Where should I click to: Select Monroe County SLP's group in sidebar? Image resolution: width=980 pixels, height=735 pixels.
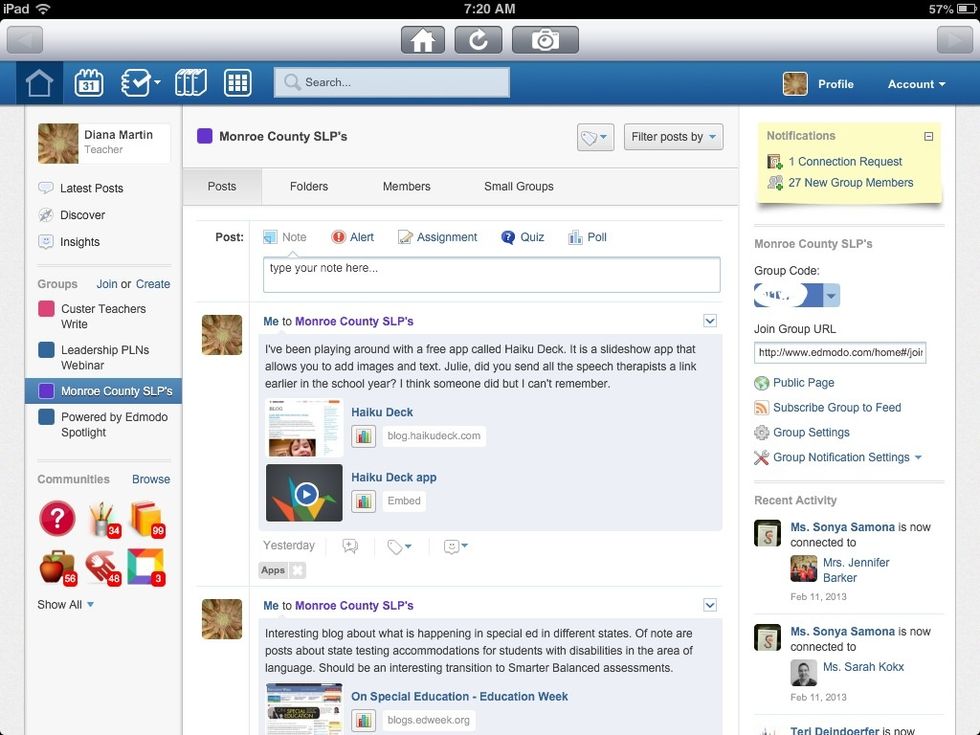click(x=104, y=391)
